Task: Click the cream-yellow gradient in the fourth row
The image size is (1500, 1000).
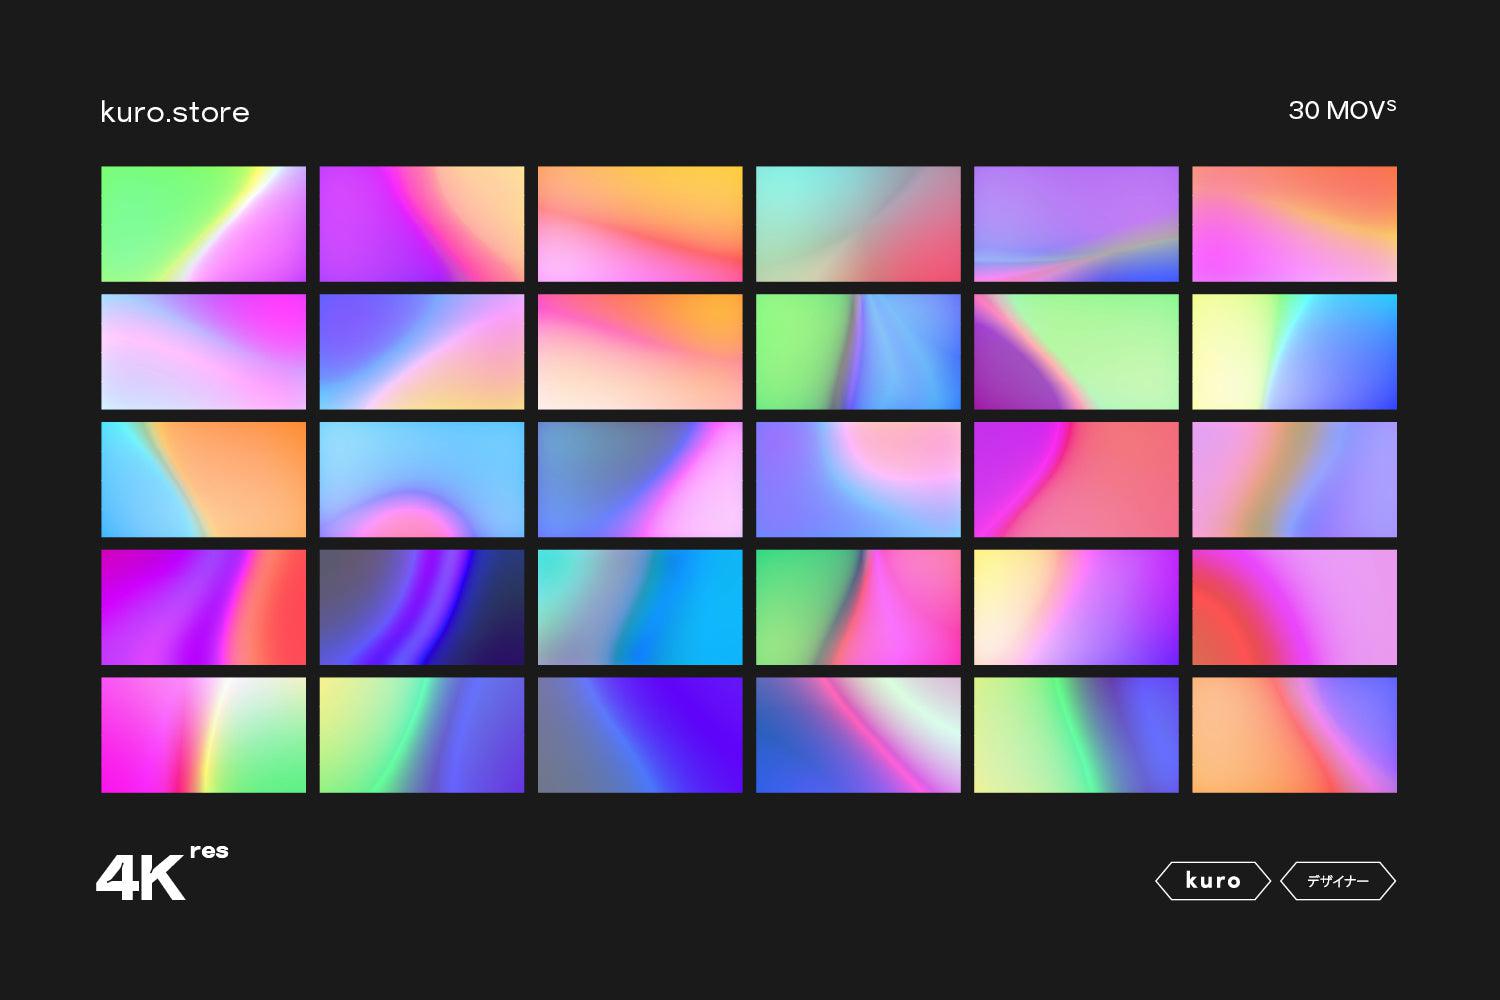Action: pyautogui.click(x=1076, y=606)
